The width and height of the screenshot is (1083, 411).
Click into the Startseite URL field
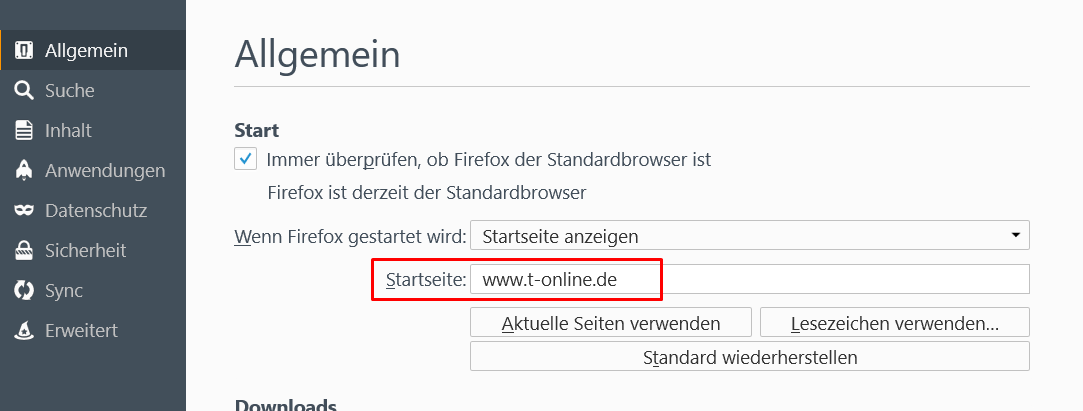(x=749, y=279)
